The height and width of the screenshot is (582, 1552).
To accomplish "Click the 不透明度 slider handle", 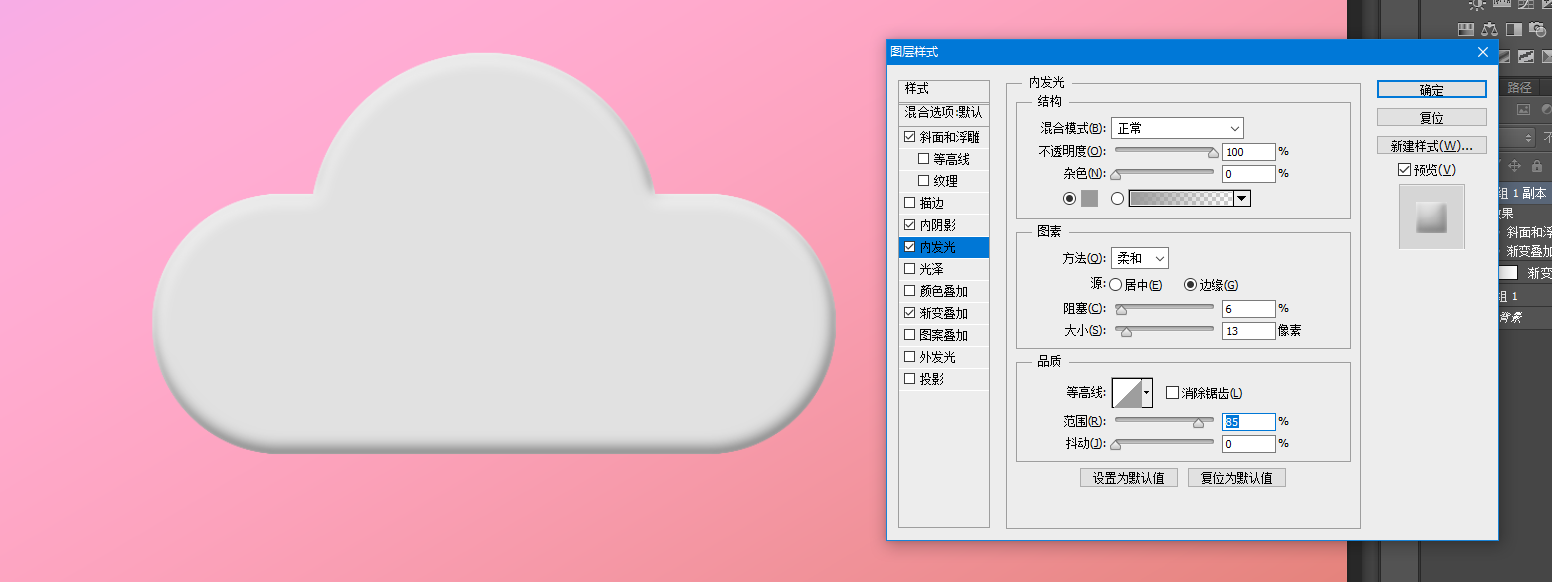I will [1213, 154].
